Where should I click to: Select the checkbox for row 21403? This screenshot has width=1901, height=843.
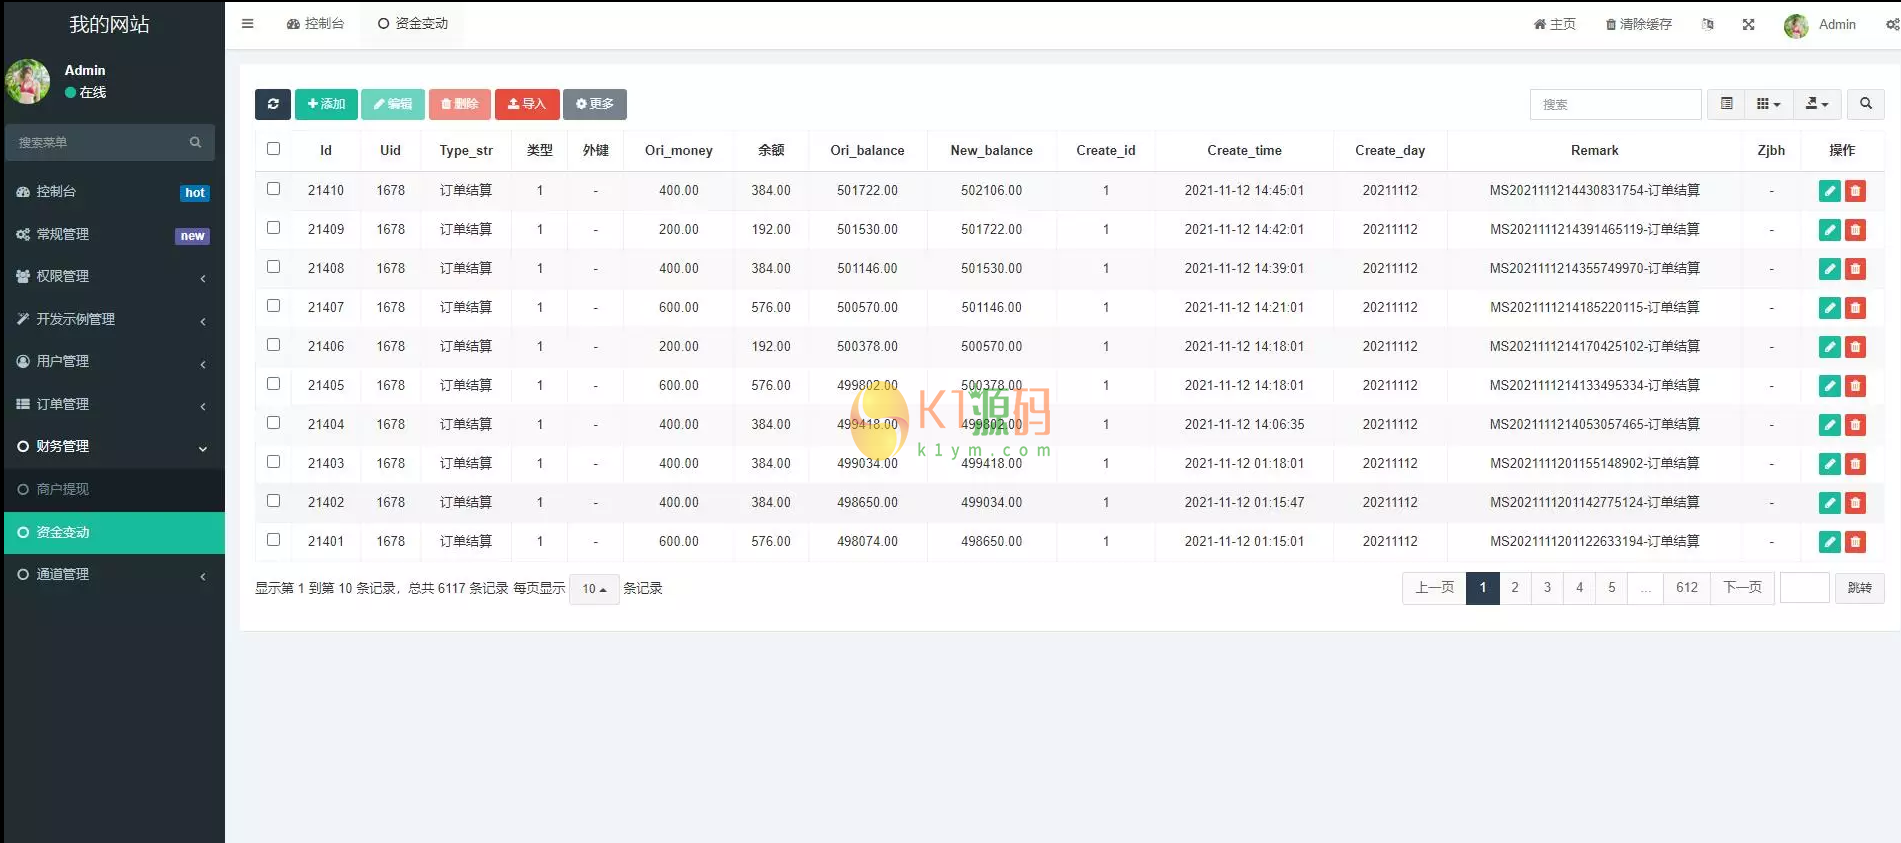273,462
